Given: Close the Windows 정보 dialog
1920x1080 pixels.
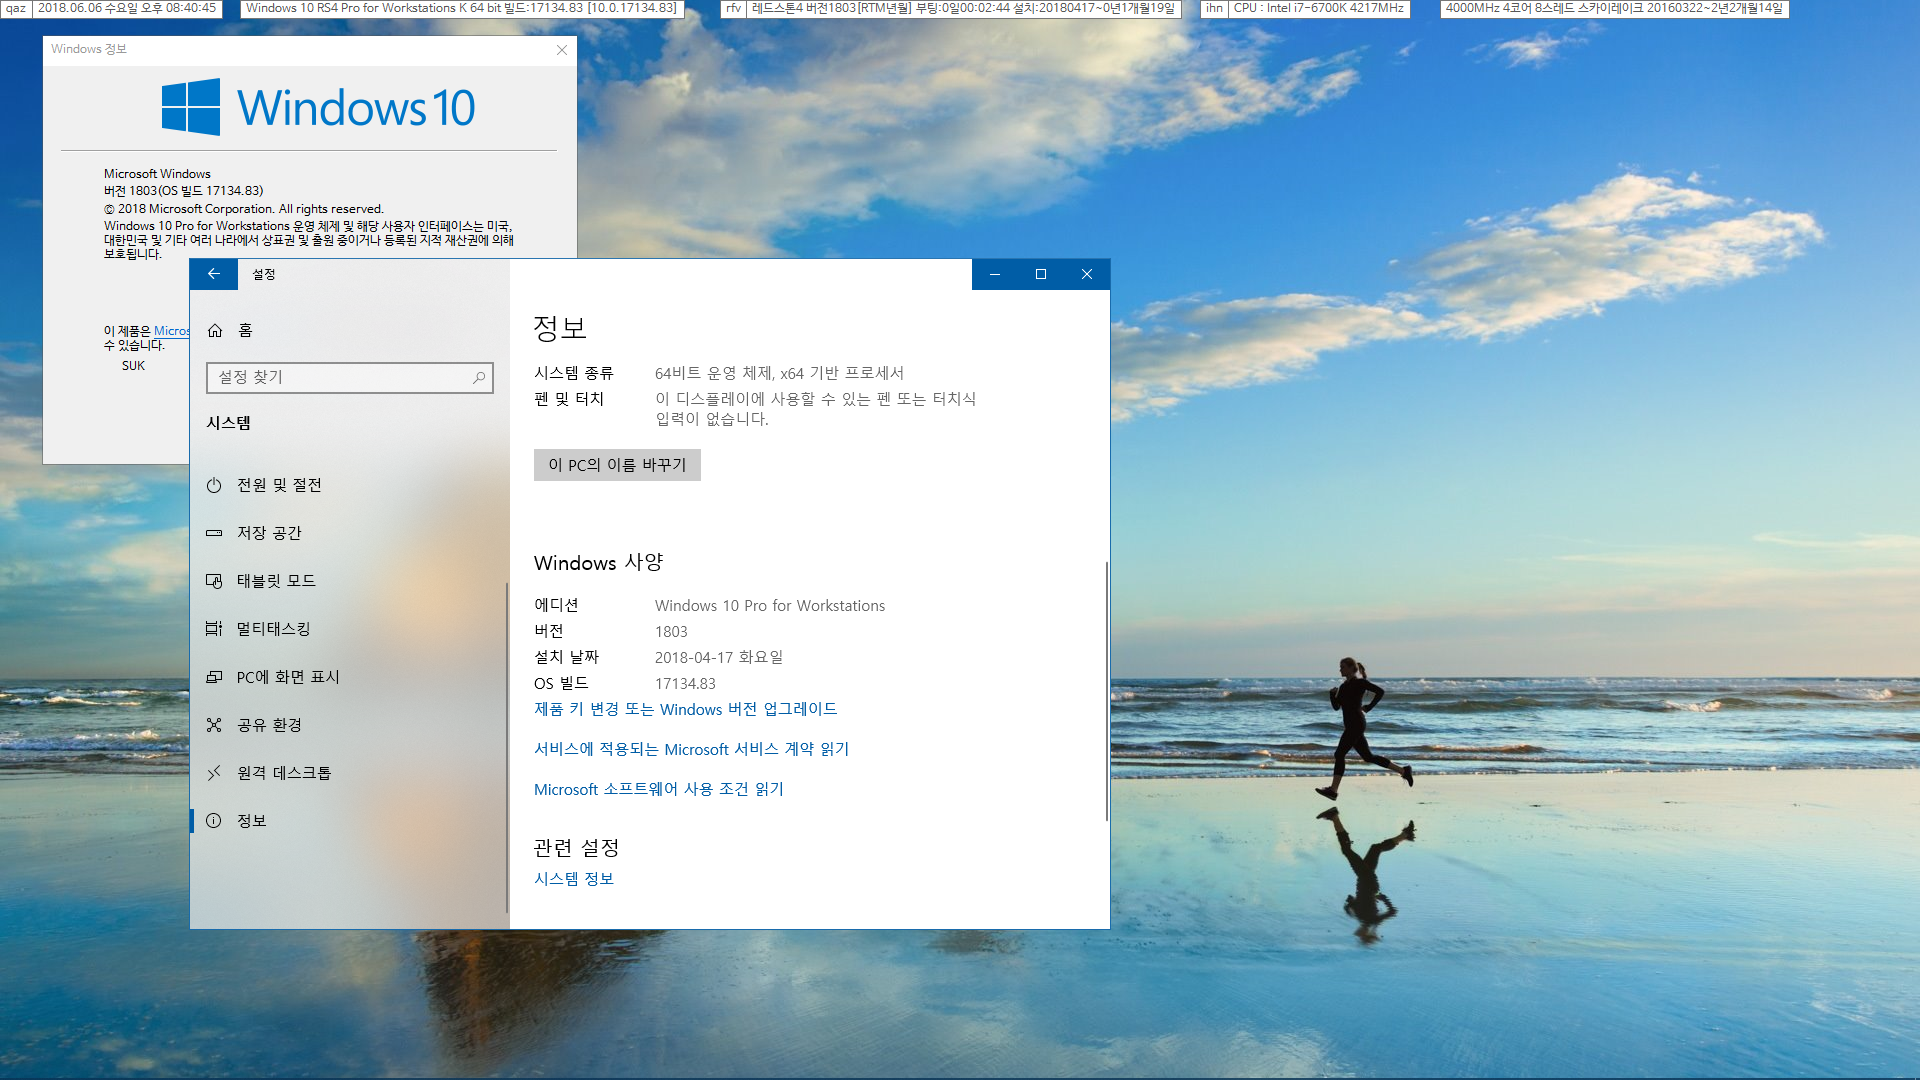Looking at the screenshot, I should 562,50.
